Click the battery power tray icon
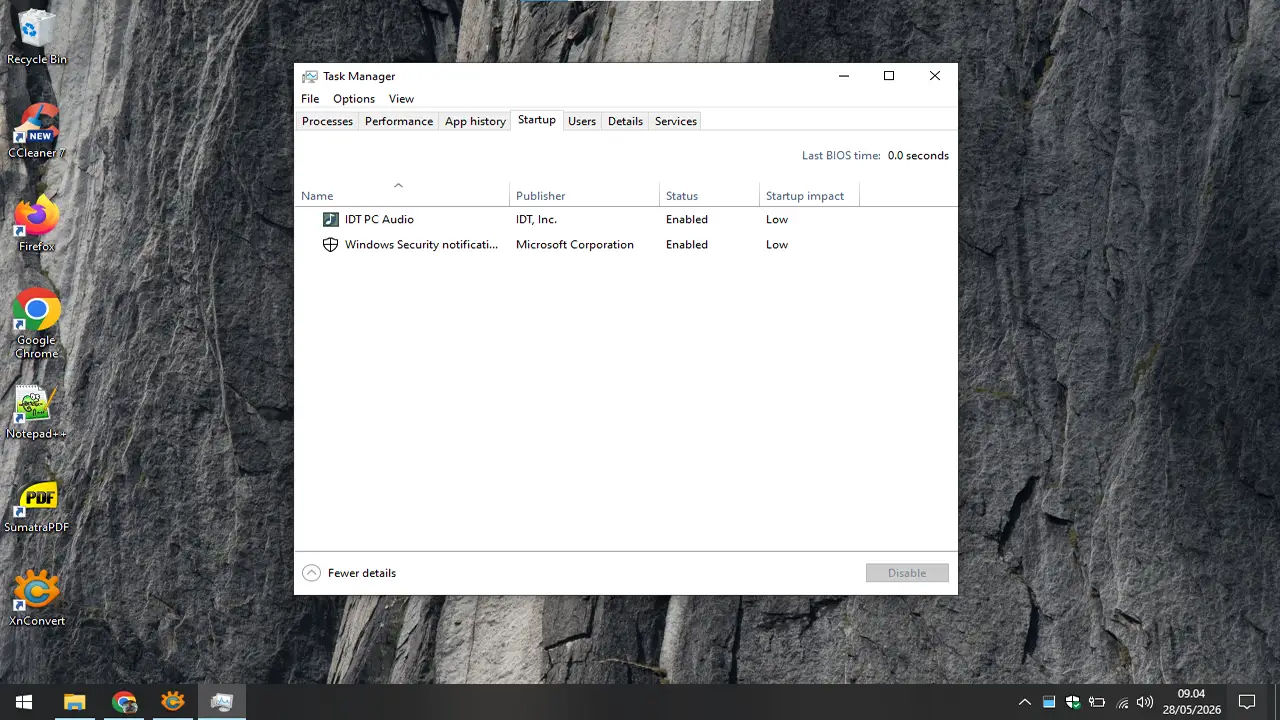Image resolution: width=1280 pixels, height=720 pixels. click(1097, 702)
